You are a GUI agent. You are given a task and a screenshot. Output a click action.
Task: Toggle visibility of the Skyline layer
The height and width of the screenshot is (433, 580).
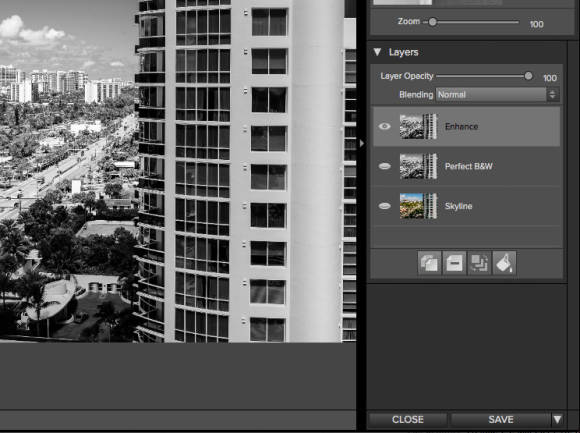click(384, 206)
